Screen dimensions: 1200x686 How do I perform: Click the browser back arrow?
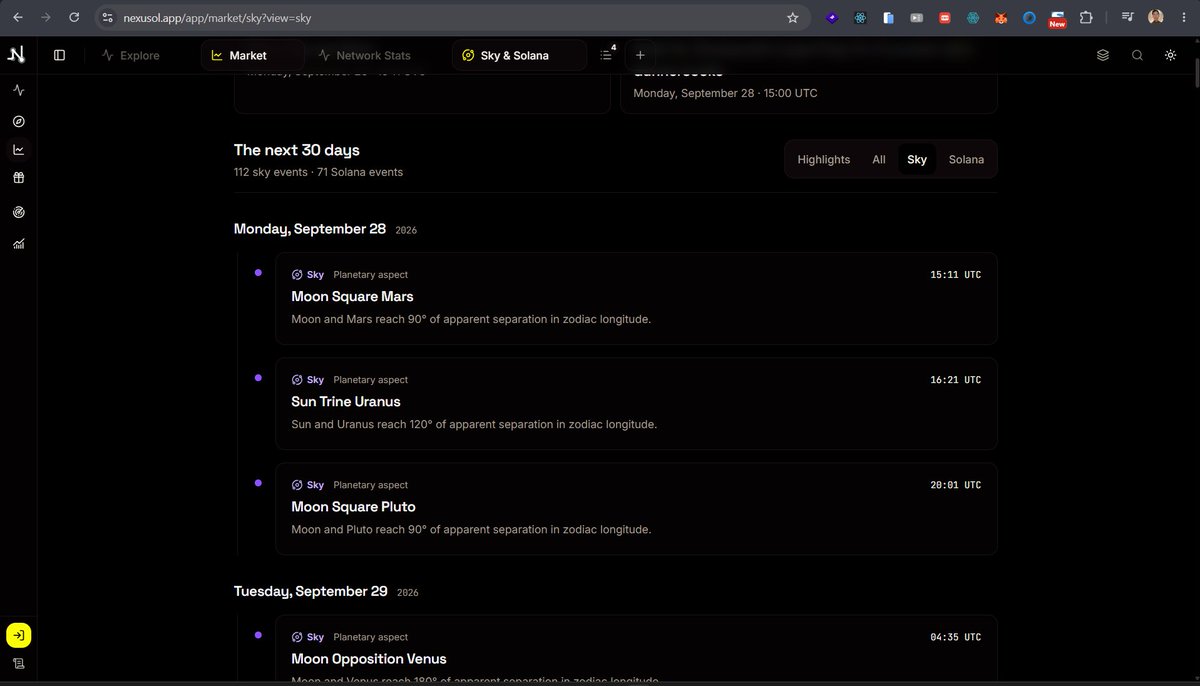(17, 18)
